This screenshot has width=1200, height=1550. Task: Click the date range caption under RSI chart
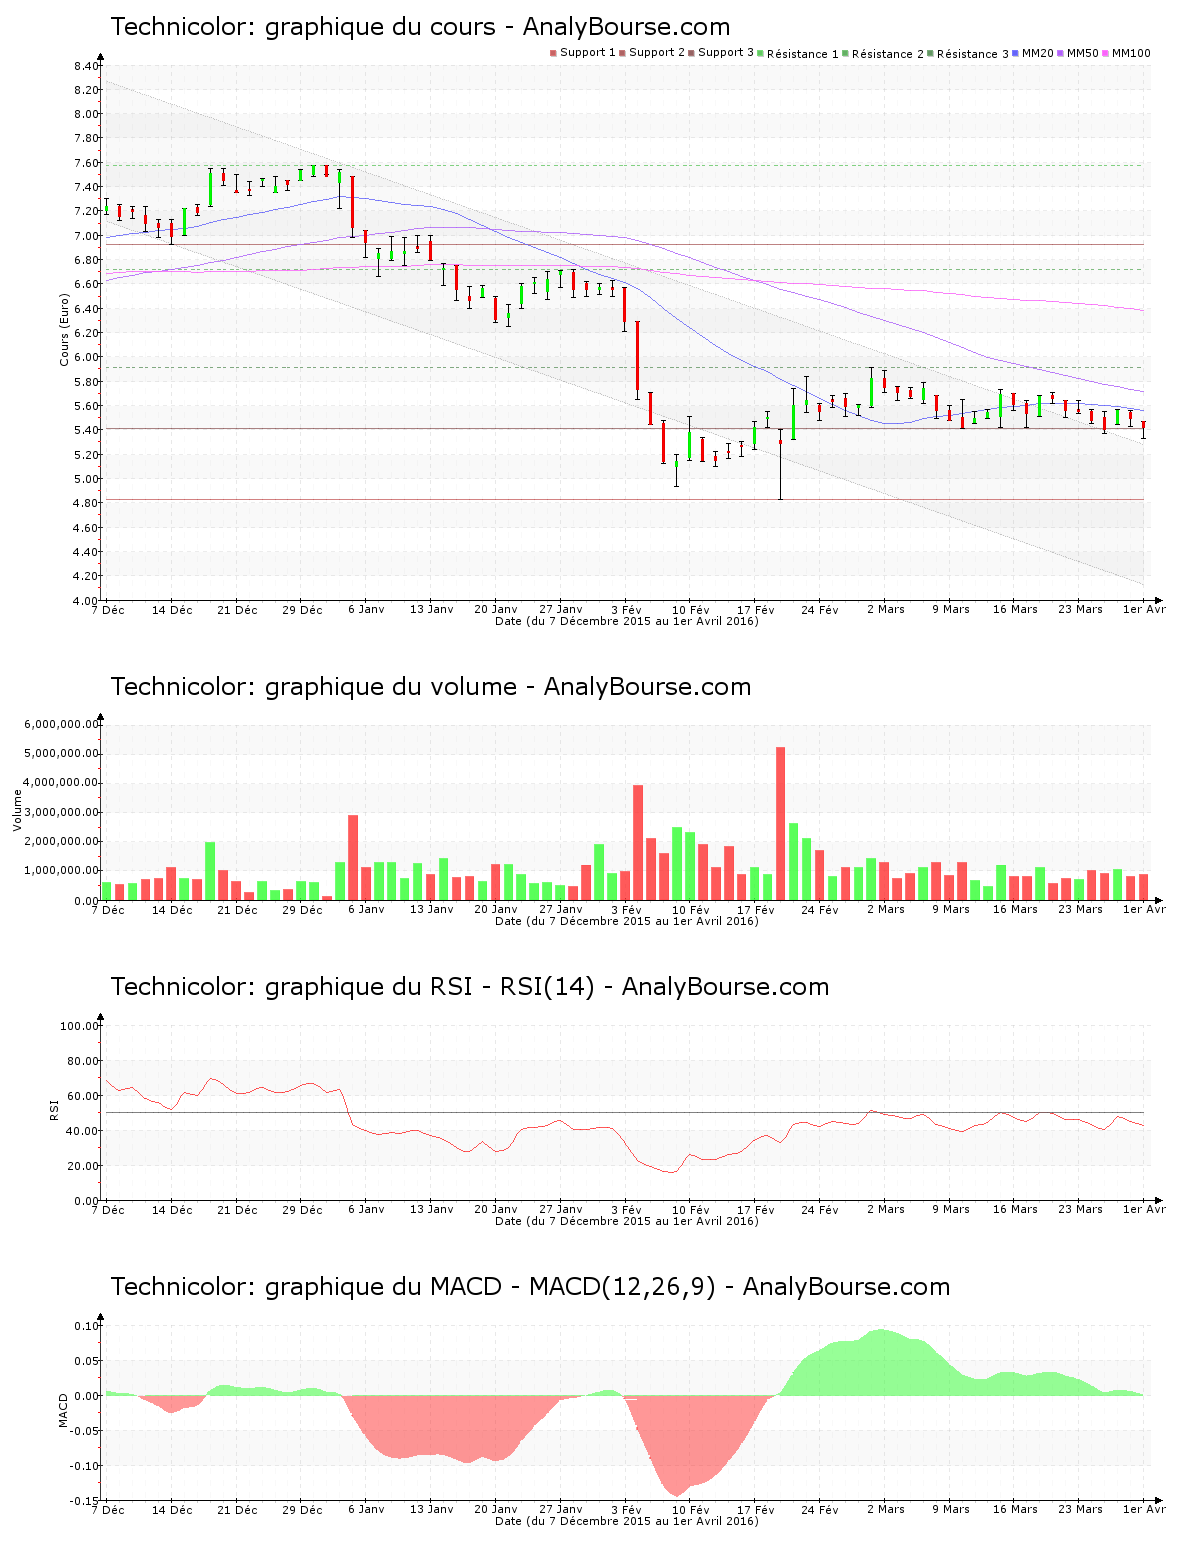pyautogui.click(x=627, y=1221)
